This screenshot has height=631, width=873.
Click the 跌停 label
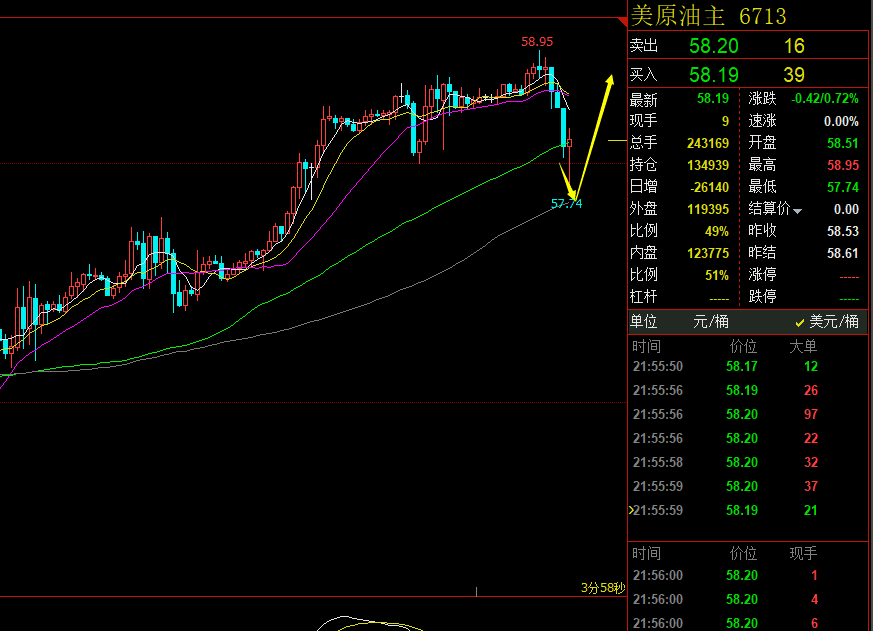click(x=762, y=296)
